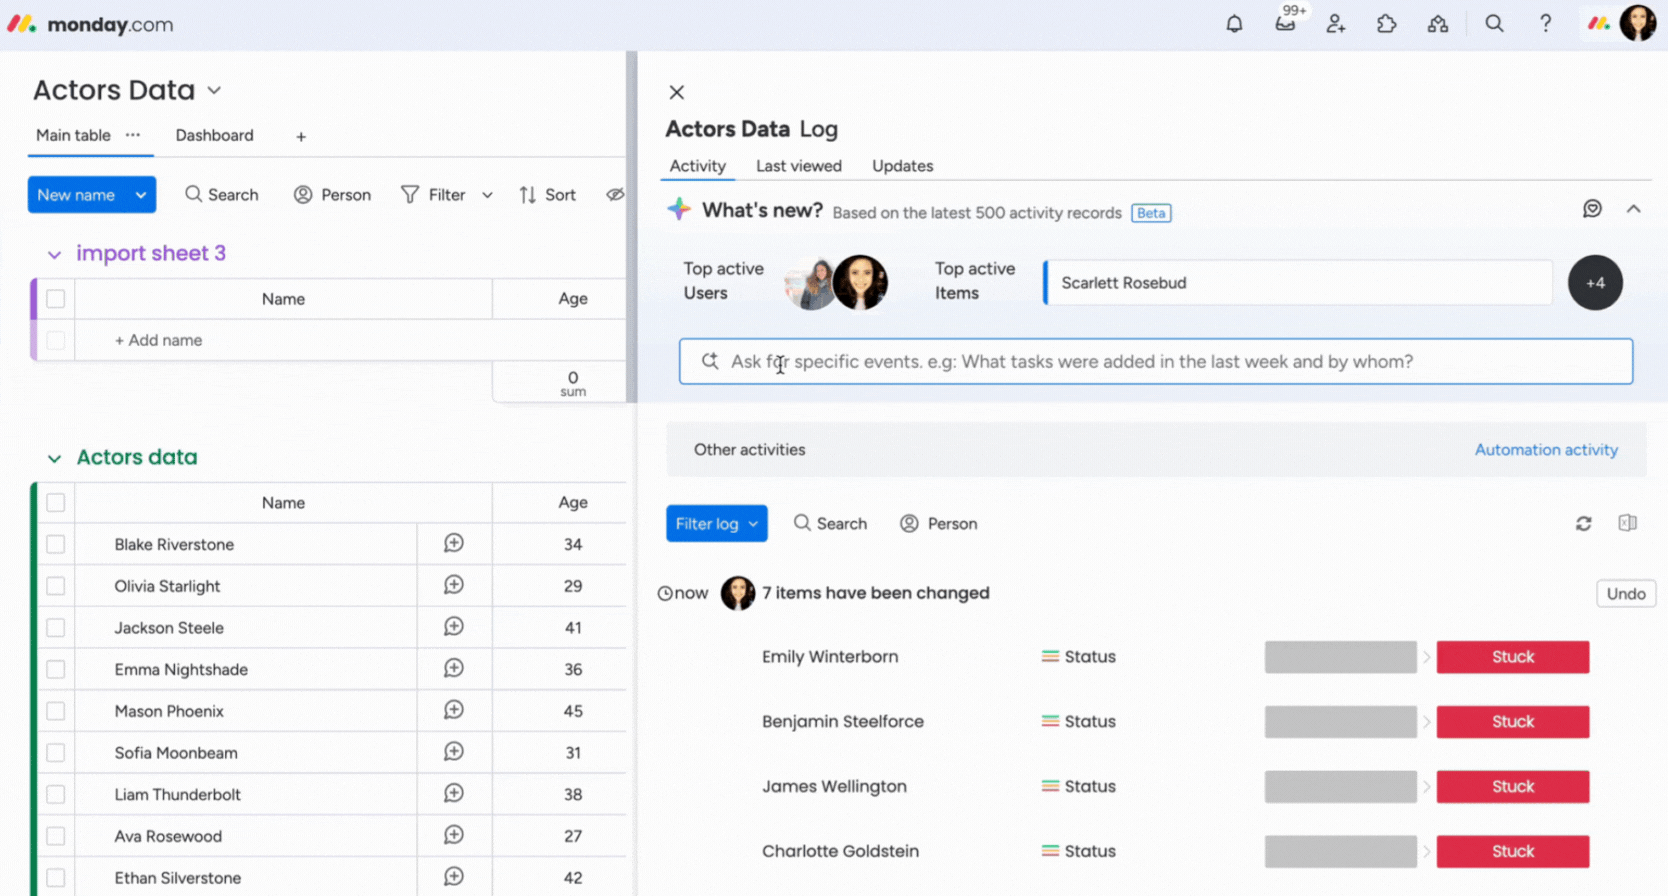Open Actors Data board title dropdown
This screenshot has width=1668, height=896.
pyautogui.click(x=214, y=90)
